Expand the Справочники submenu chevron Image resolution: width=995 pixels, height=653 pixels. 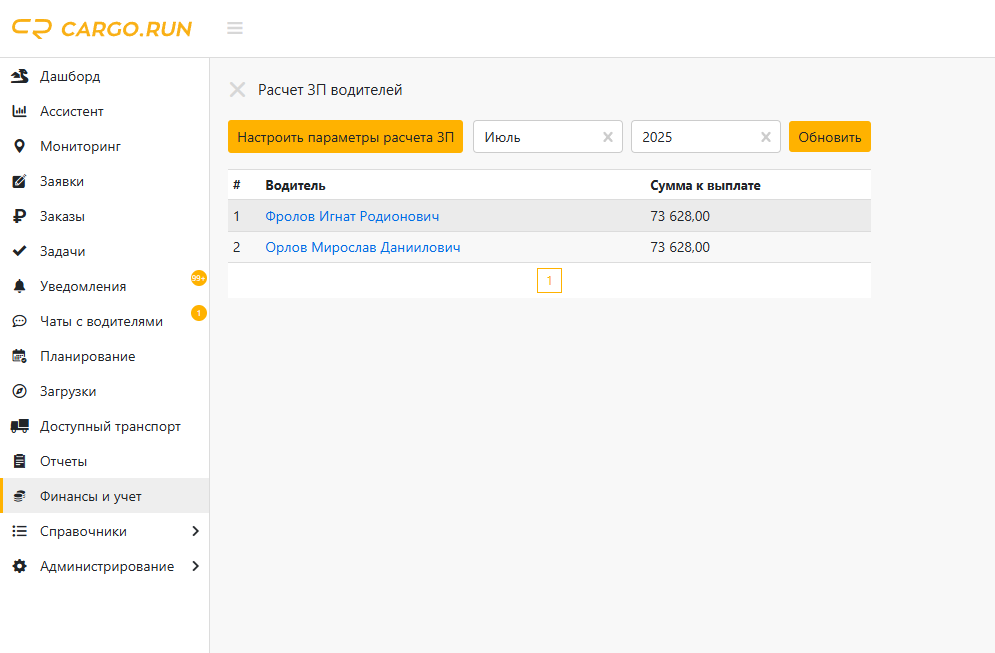(x=195, y=531)
